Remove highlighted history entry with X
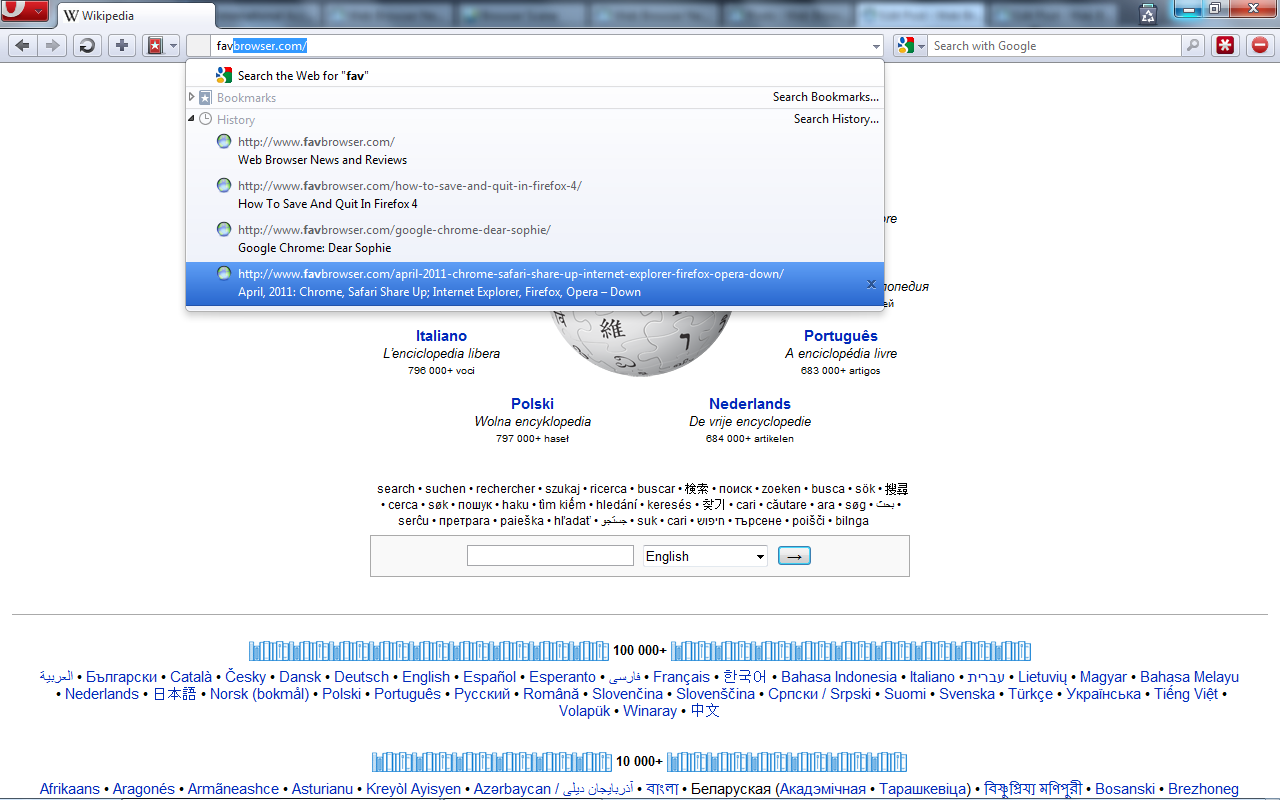The image size is (1280, 800). point(871,284)
